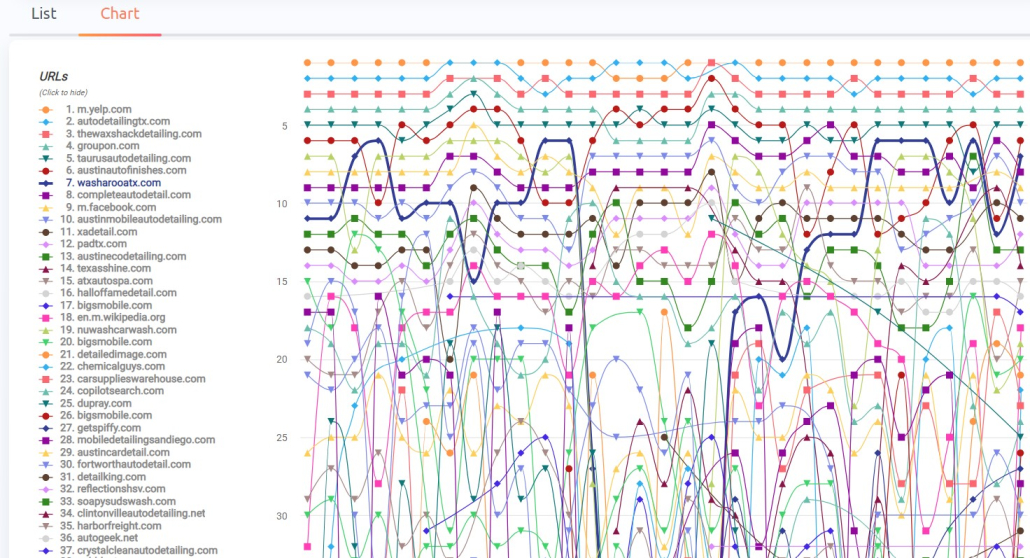Click the yellow triangle marker for m.facebook.com
Image resolution: width=1030 pixels, height=558 pixels.
(x=45, y=207)
